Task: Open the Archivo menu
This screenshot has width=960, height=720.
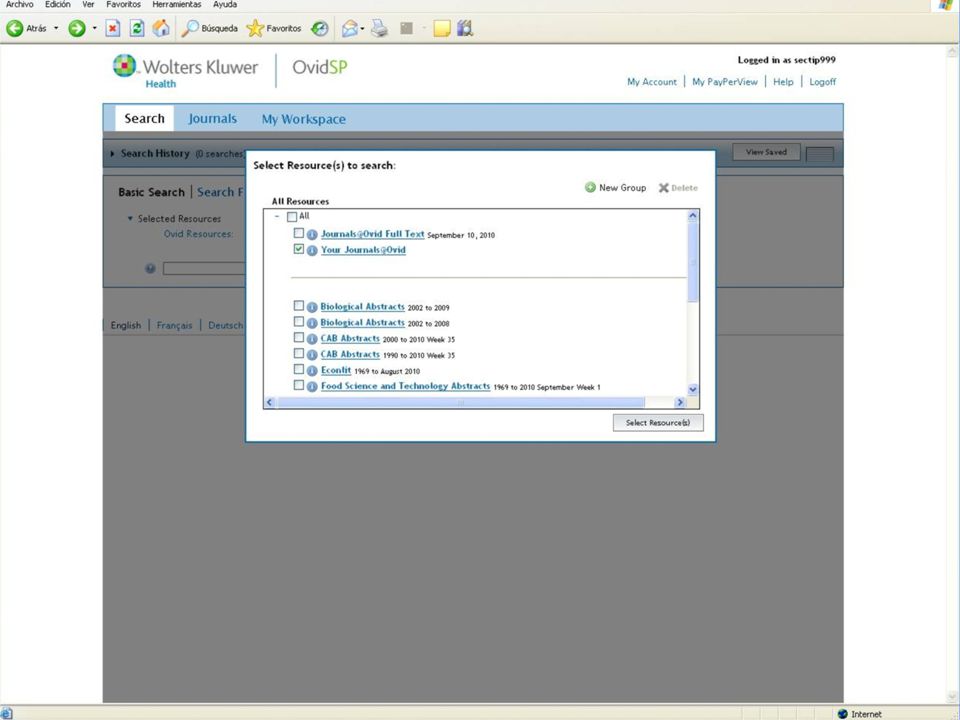Action: 19,4
